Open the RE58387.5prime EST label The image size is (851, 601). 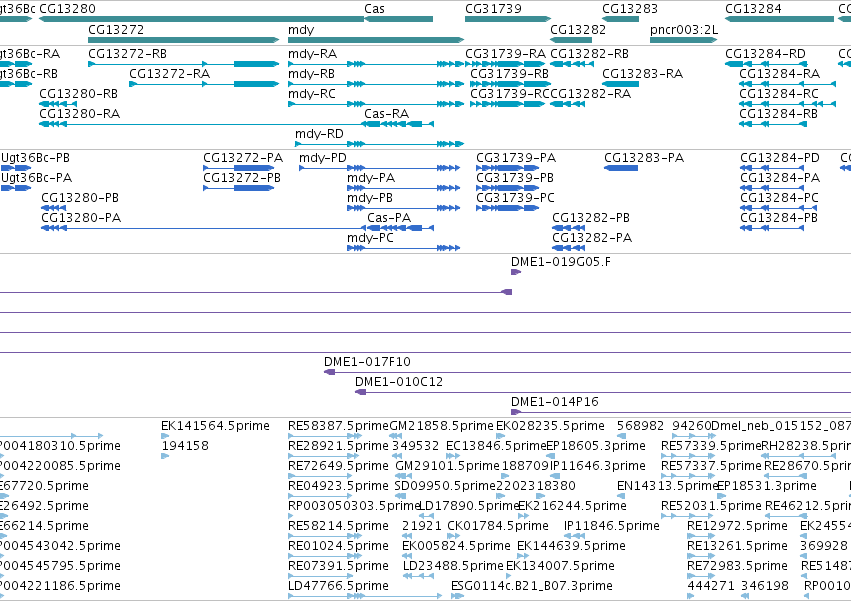tap(339, 426)
